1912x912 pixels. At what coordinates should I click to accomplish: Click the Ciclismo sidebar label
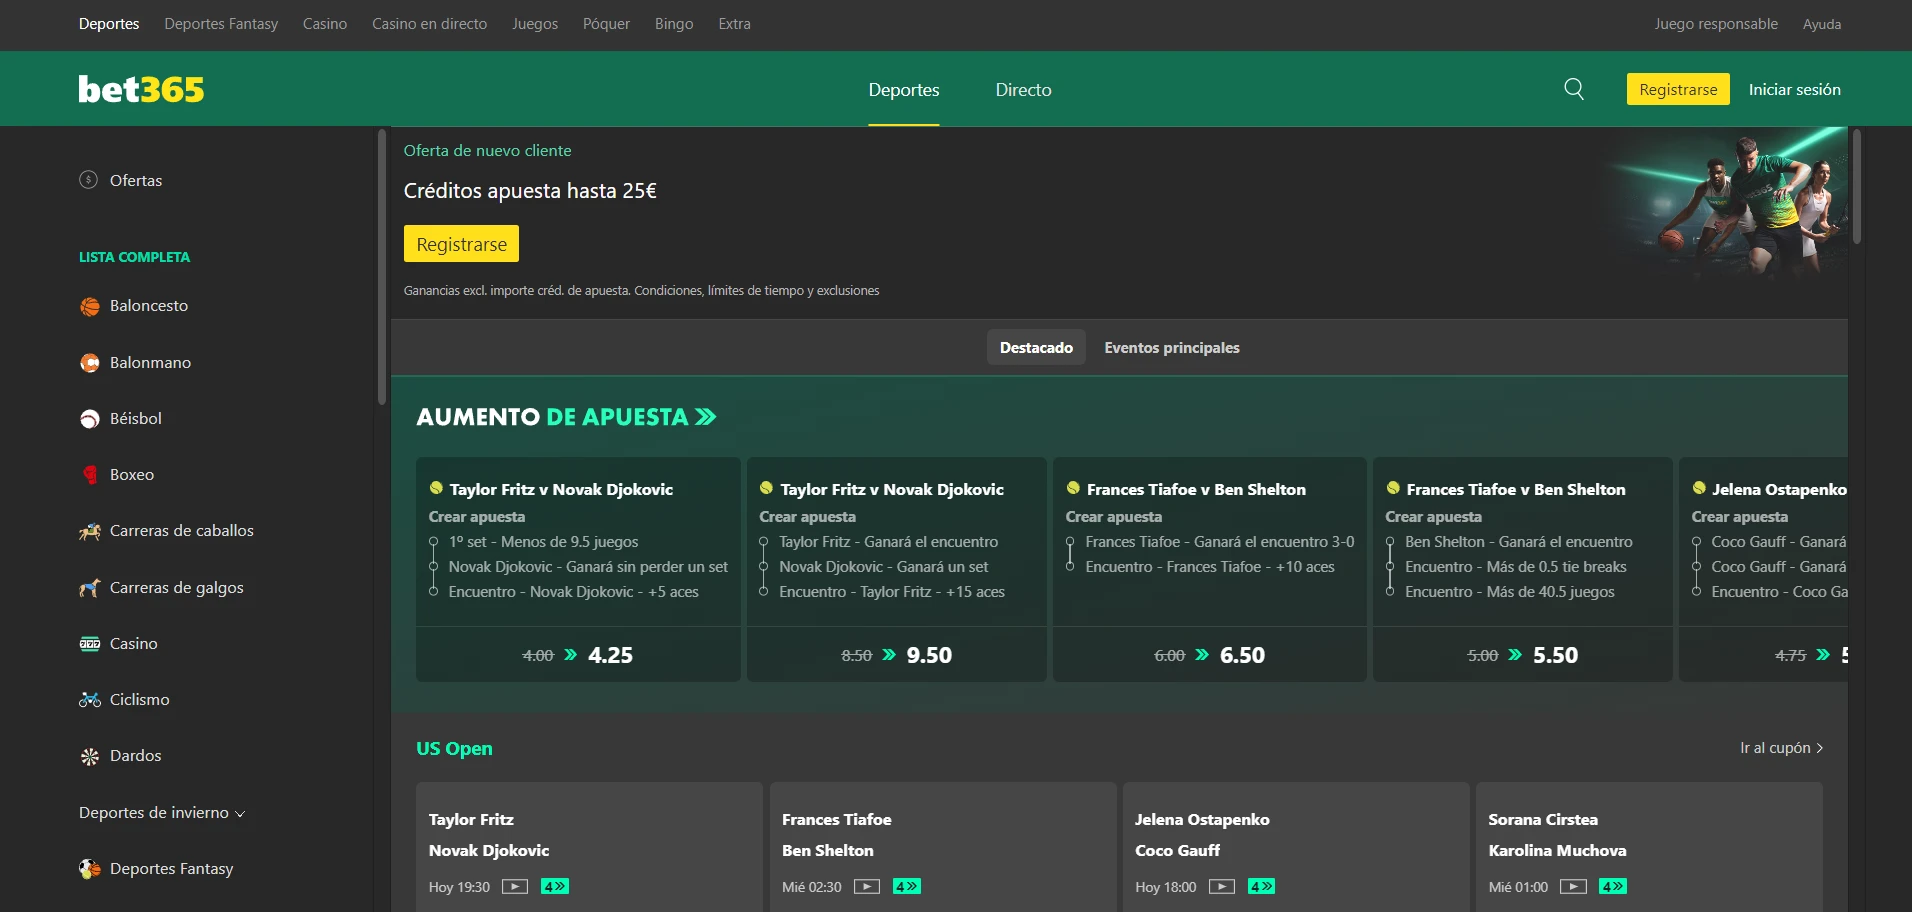point(140,700)
